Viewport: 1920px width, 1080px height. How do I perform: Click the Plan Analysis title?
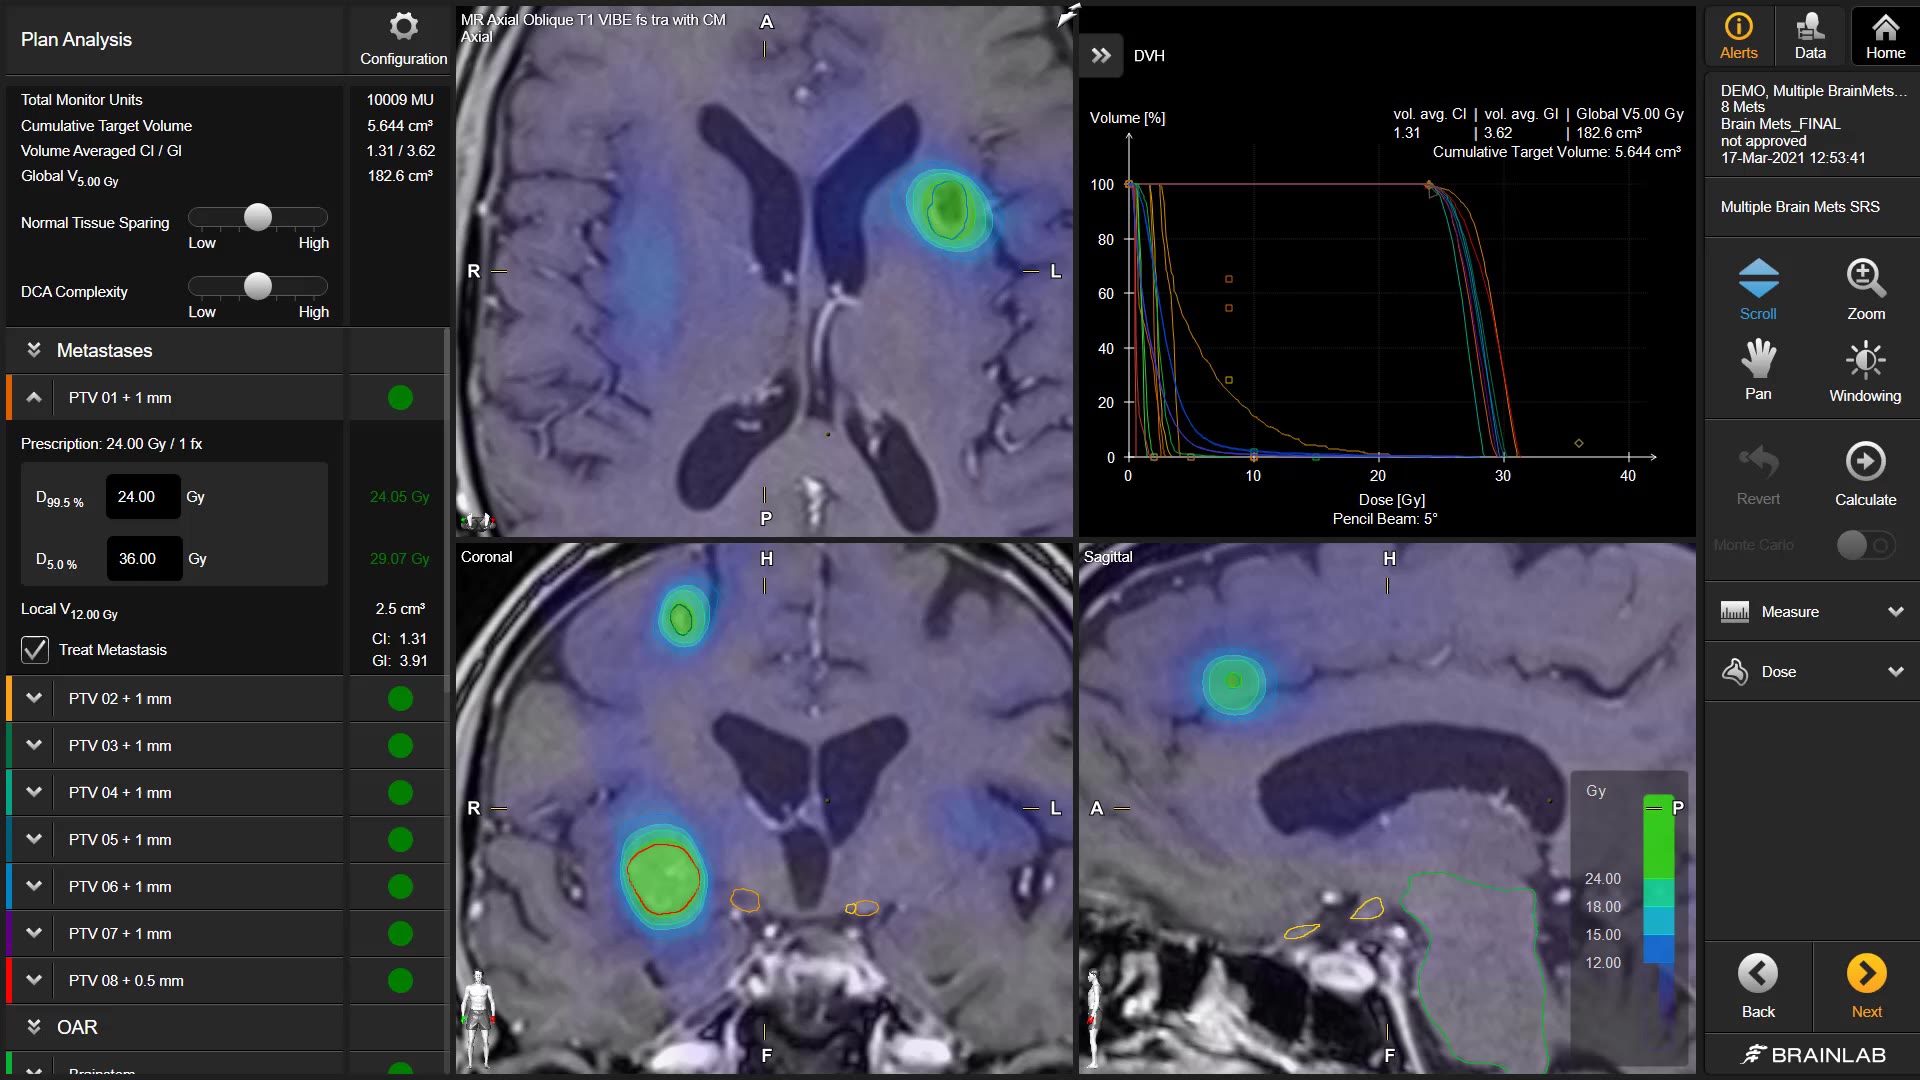[x=76, y=40]
